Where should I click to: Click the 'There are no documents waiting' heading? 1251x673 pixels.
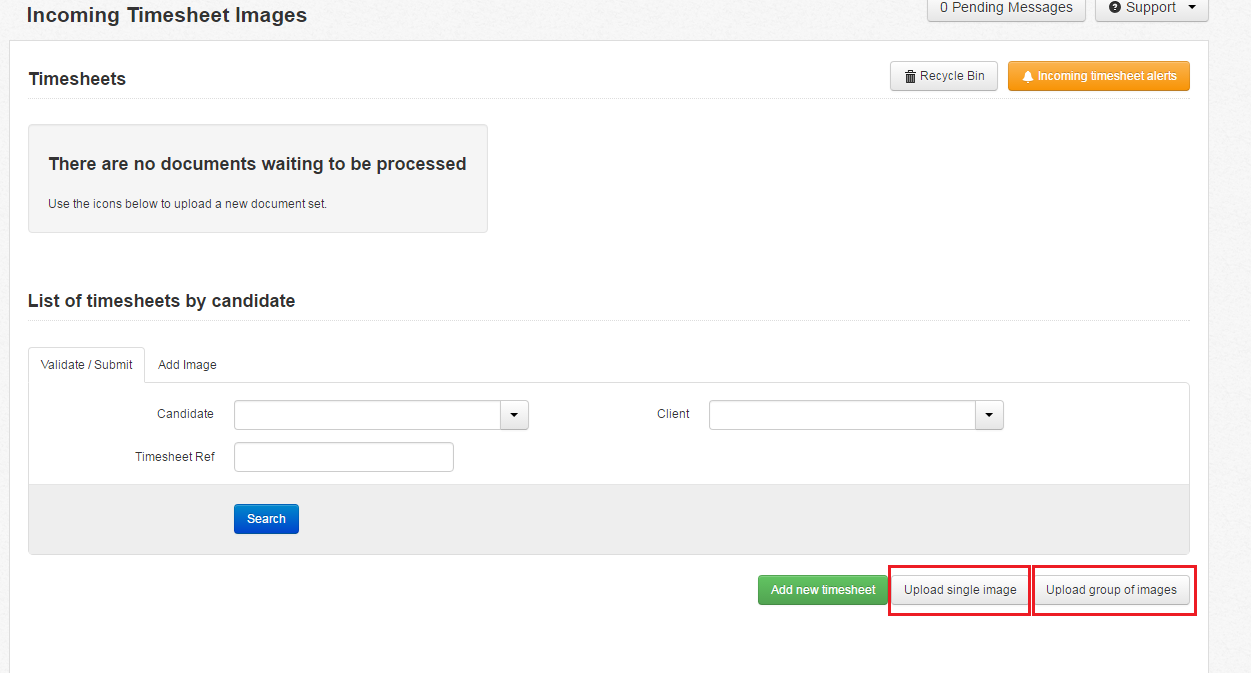coord(257,164)
